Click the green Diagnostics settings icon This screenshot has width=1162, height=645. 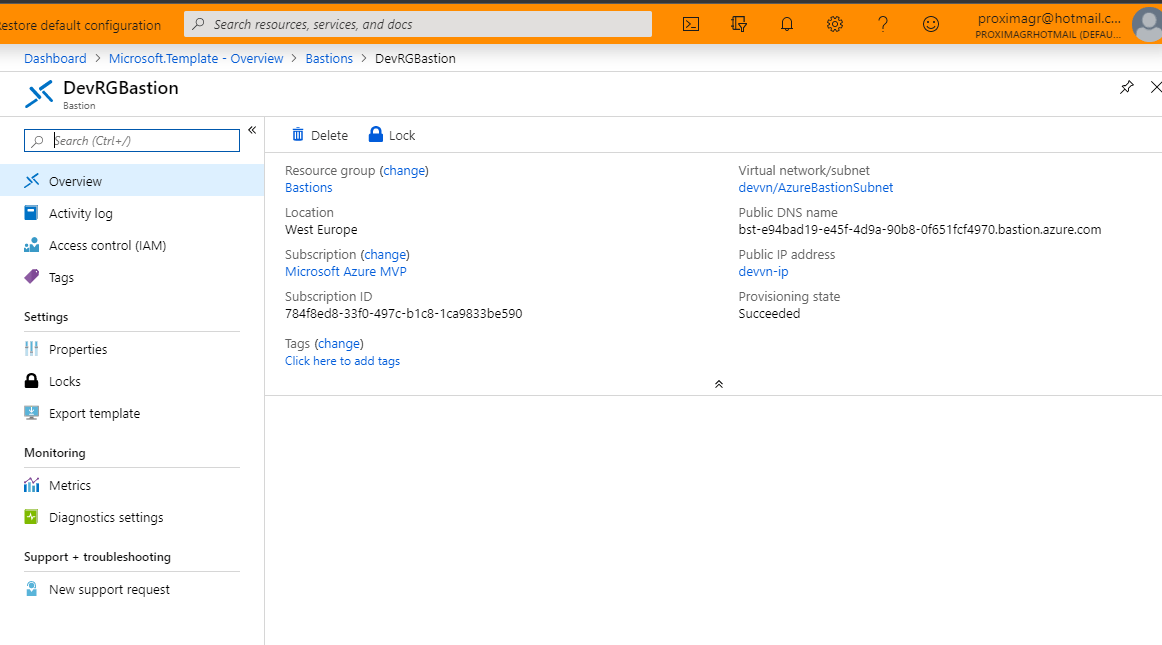[31, 517]
